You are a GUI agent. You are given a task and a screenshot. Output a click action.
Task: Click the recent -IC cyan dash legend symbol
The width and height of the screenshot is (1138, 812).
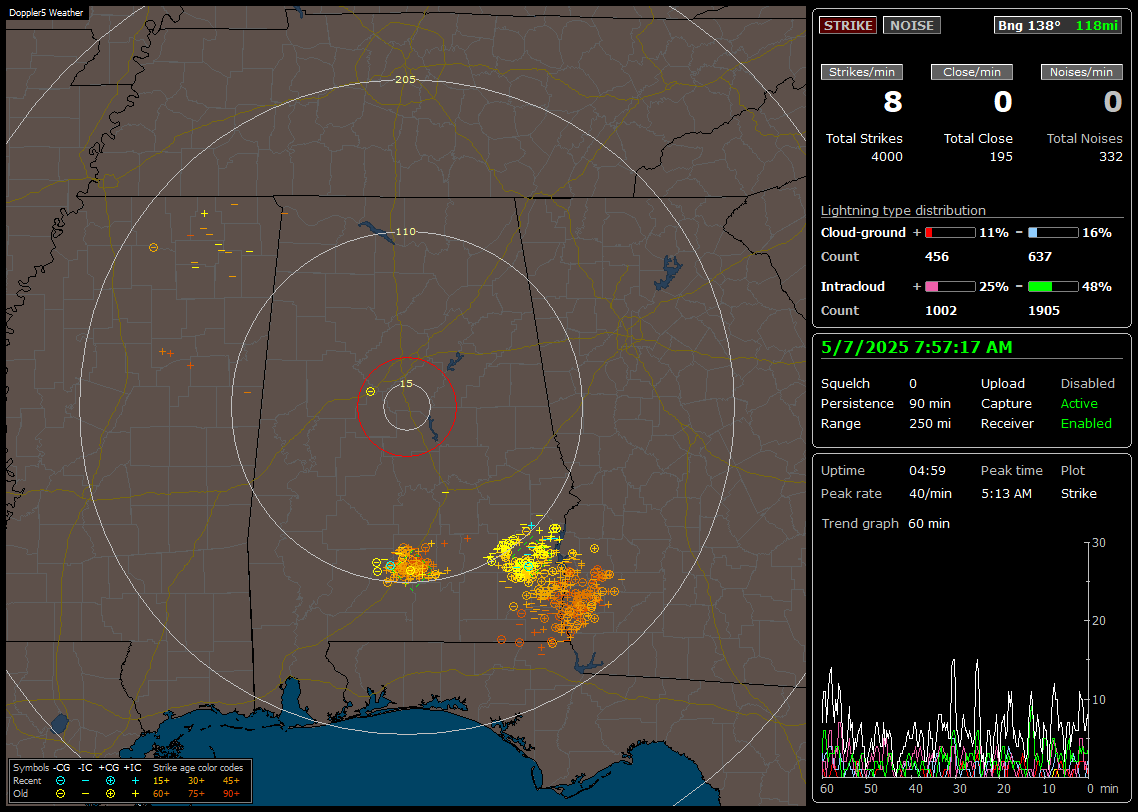[85, 781]
